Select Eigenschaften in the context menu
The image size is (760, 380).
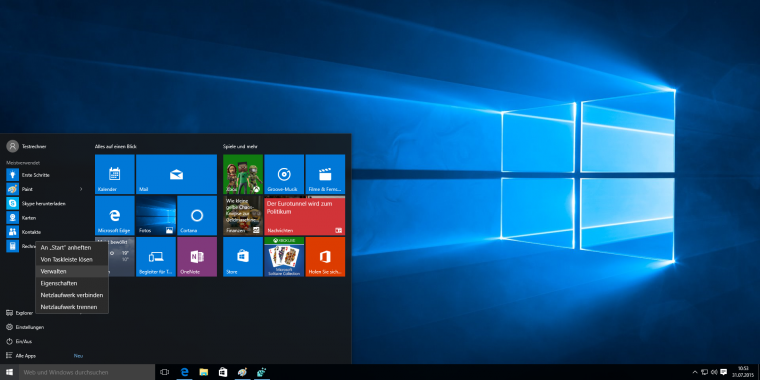[x=72, y=283]
